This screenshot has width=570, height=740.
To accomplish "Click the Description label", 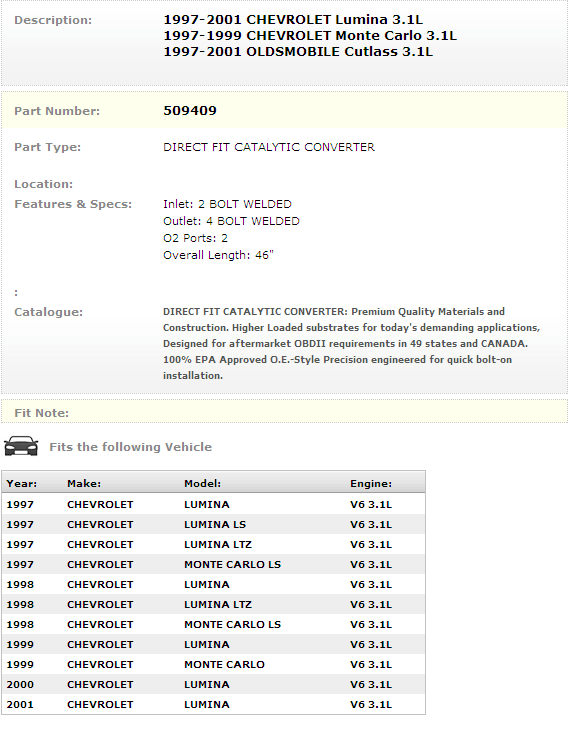I will 53,20.
